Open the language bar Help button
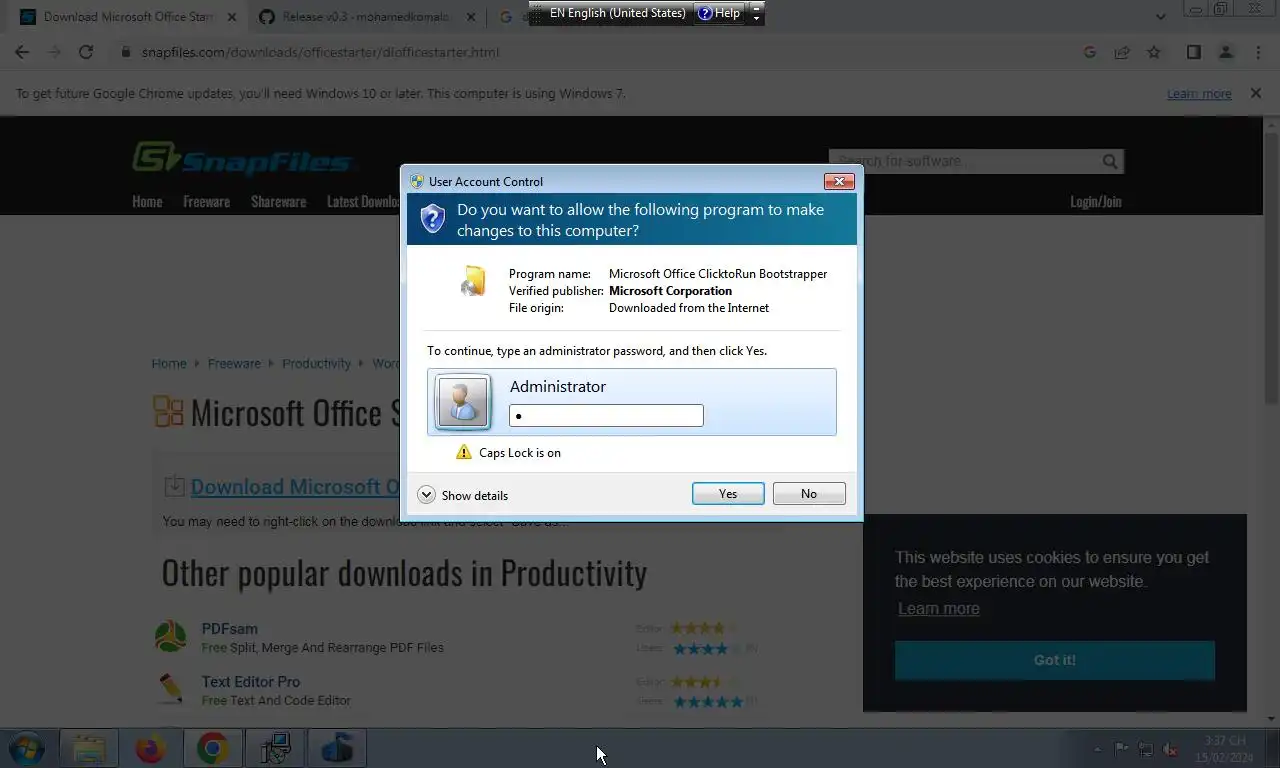 [x=720, y=13]
